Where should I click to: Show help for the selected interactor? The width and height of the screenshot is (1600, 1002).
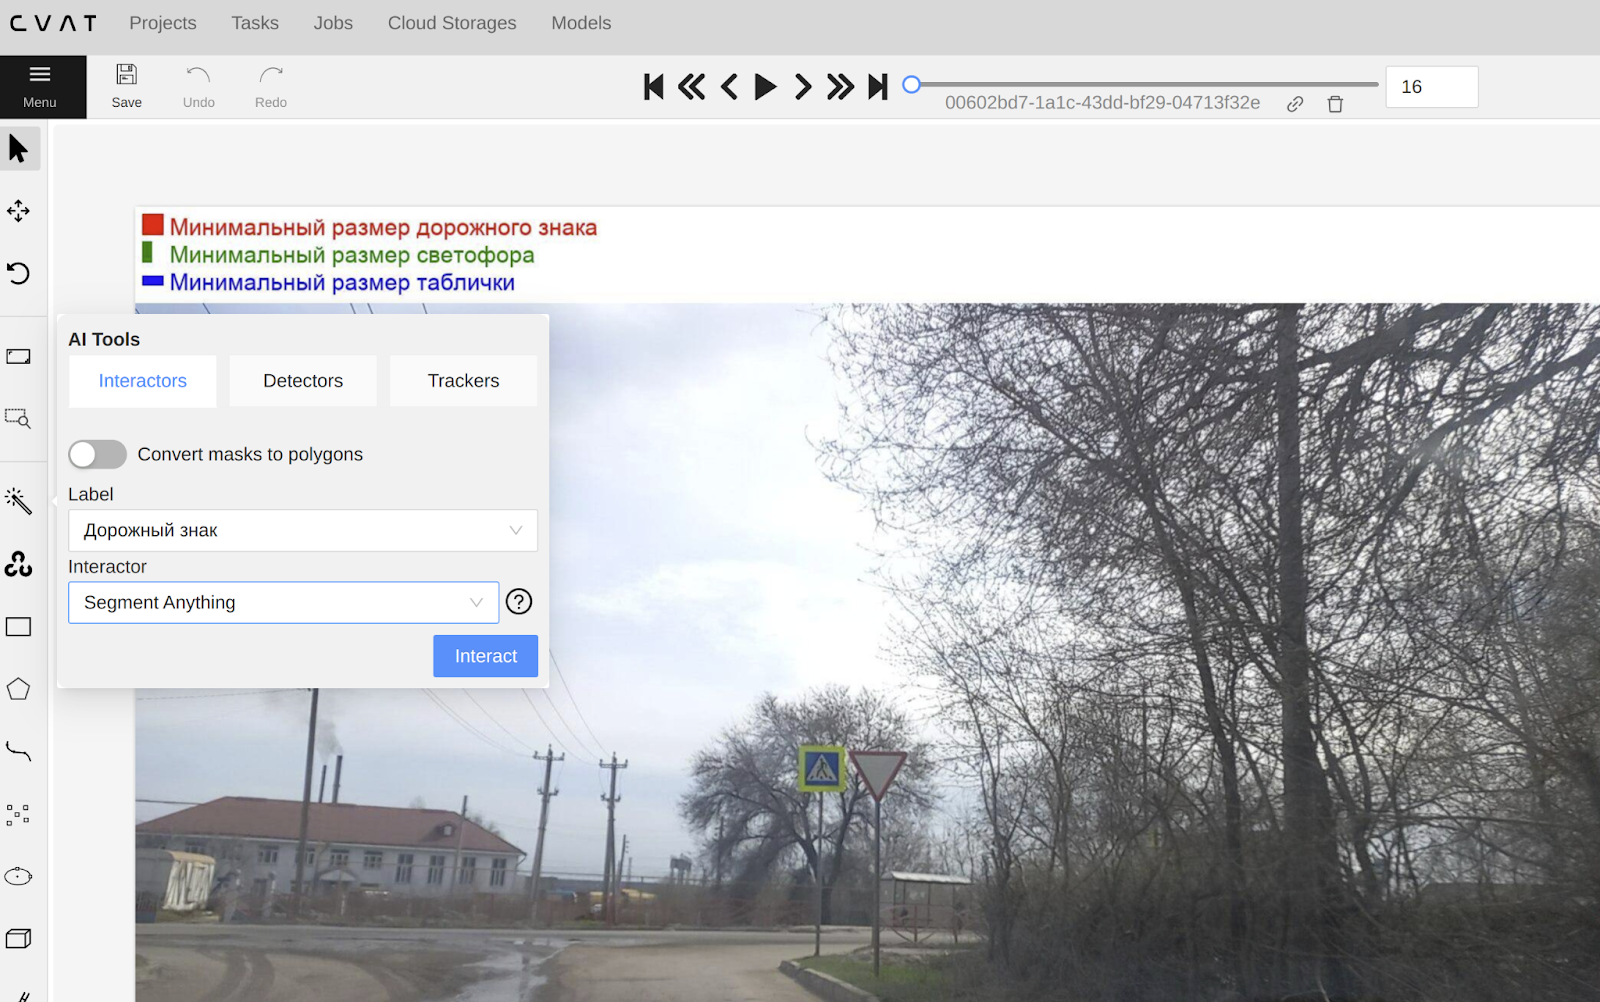[519, 601]
